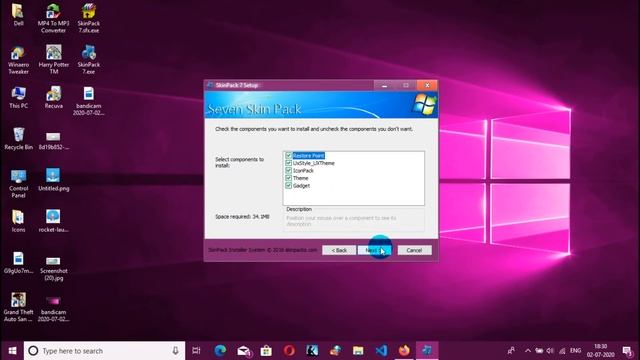Select Screenshot (20).jpg desktop file

coord(53,269)
